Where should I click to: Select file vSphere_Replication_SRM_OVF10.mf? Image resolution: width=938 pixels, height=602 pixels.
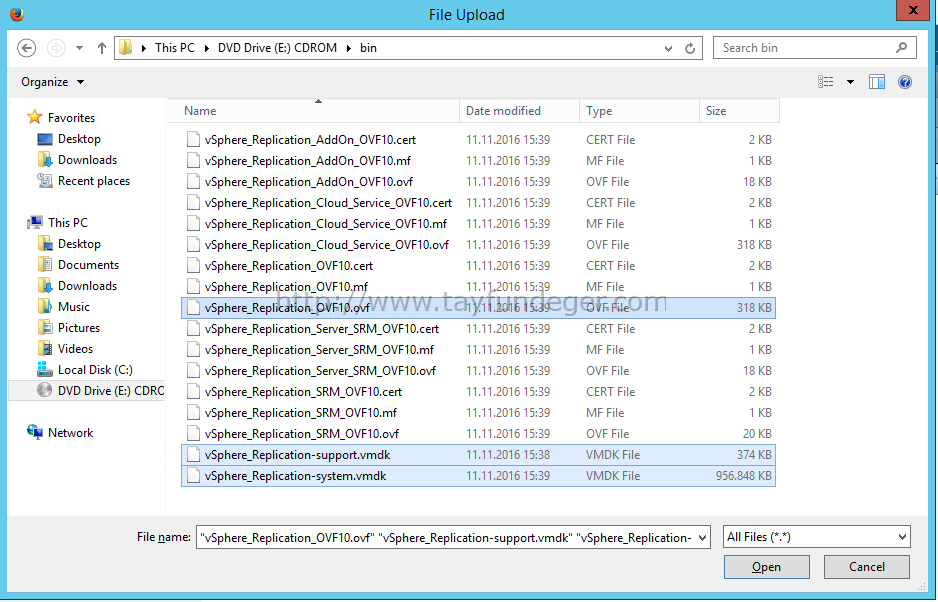pyautogui.click(x=479, y=412)
